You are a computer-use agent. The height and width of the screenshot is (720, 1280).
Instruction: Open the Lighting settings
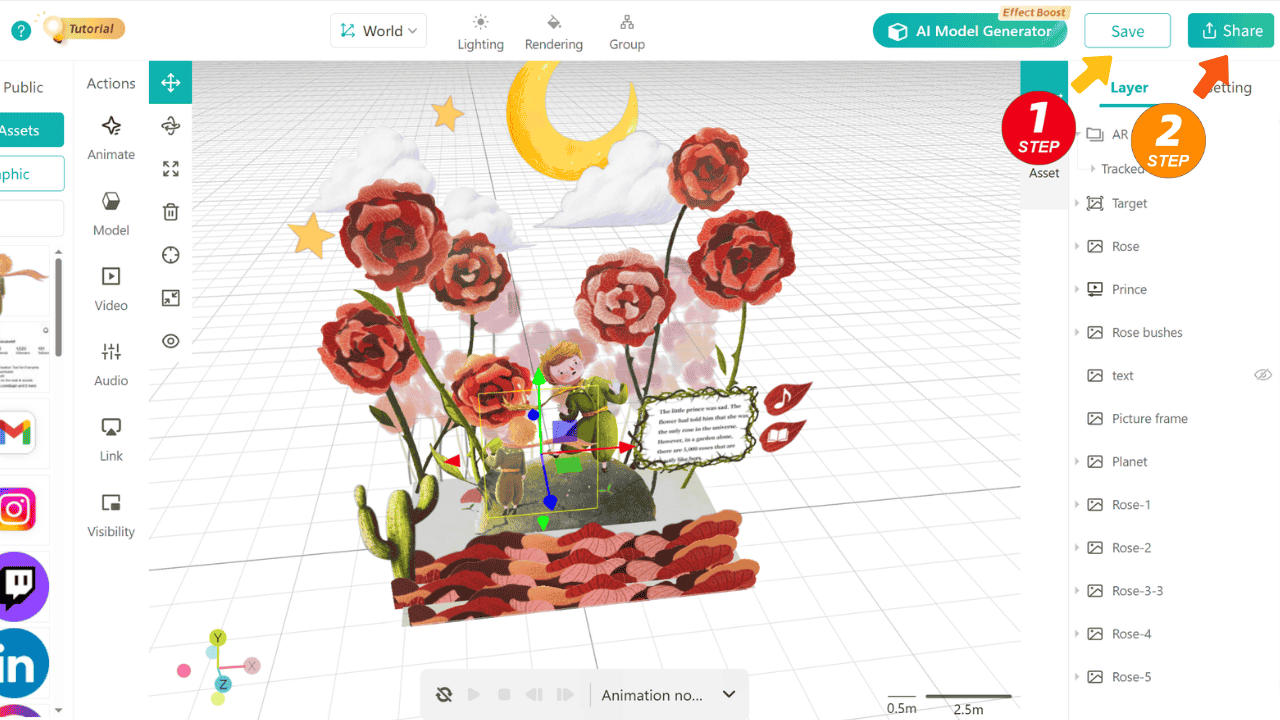pyautogui.click(x=480, y=32)
